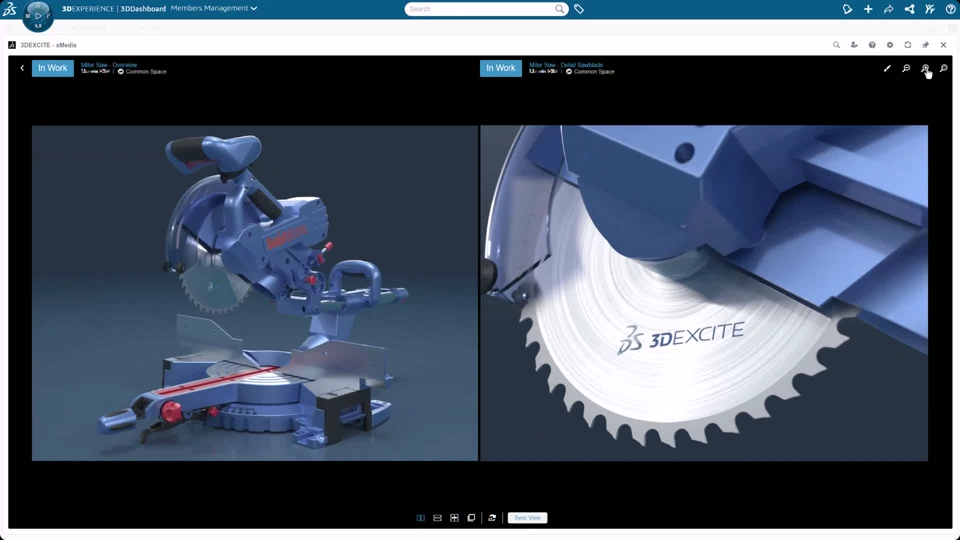The width and height of the screenshot is (960, 540).
Task: Open the widget user access icon
Action: click(854, 45)
